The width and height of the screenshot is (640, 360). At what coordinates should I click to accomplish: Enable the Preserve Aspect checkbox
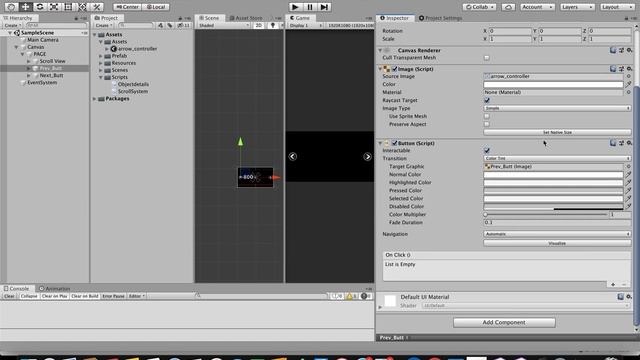(487, 124)
